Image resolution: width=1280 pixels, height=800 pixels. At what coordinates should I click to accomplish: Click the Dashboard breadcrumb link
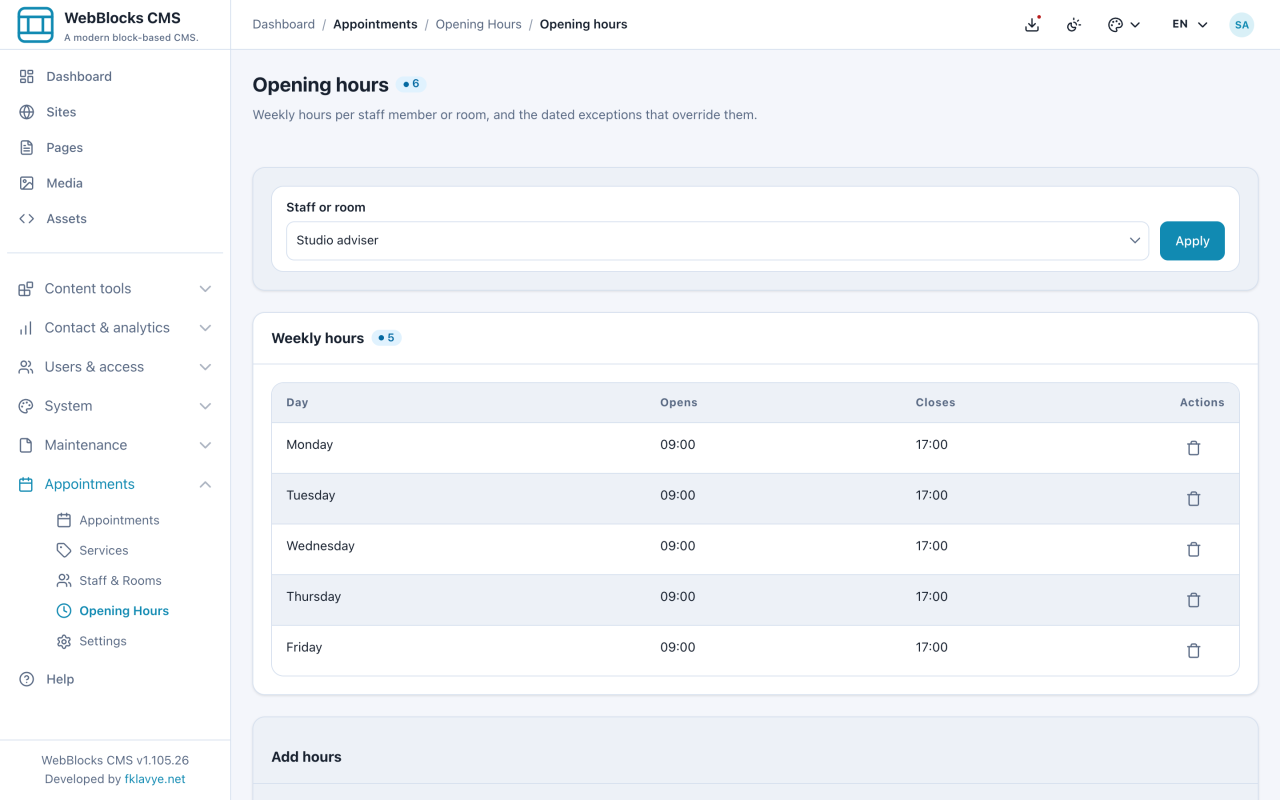point(284,24)
